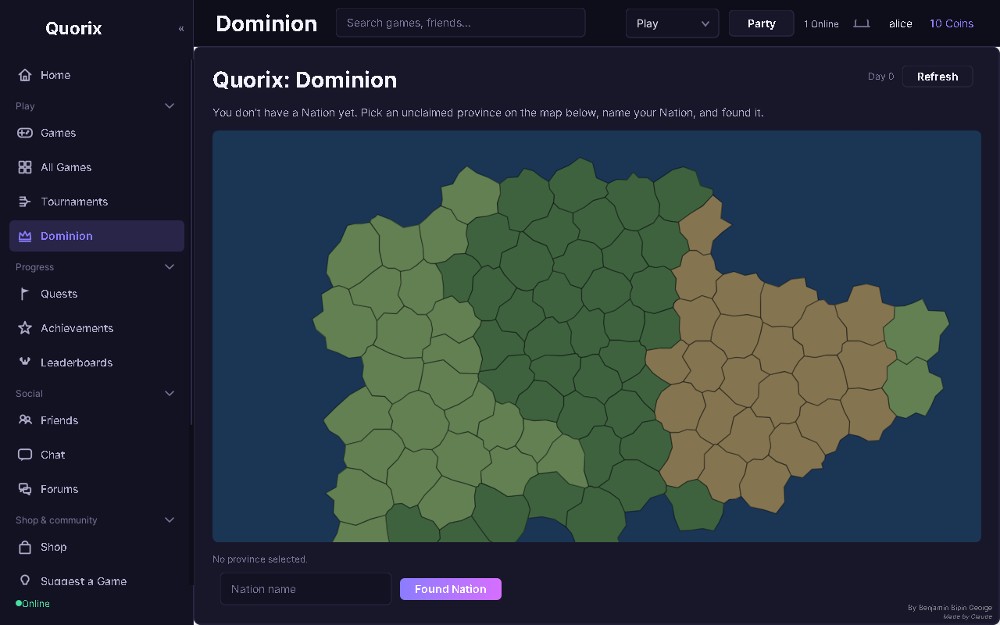The width and height of the screenshot is (1000, 625).
Task: Collapse the sidebar with double-chevron icon
Action: (x=181, y=29)
